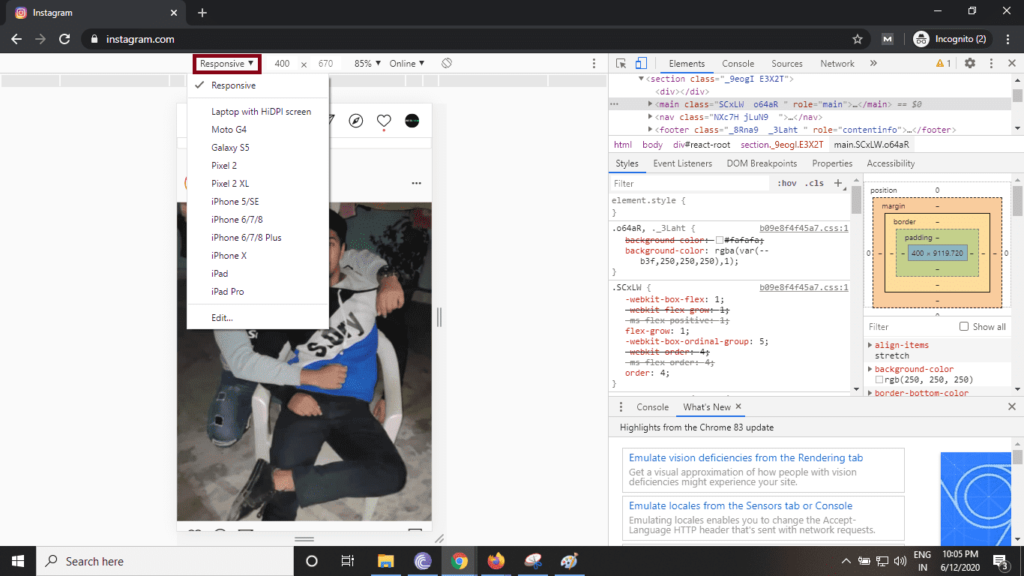1024x576 pixels.
Task: Click the rotate screen icon
Action: pyautogui.click(x=447, y=63)
